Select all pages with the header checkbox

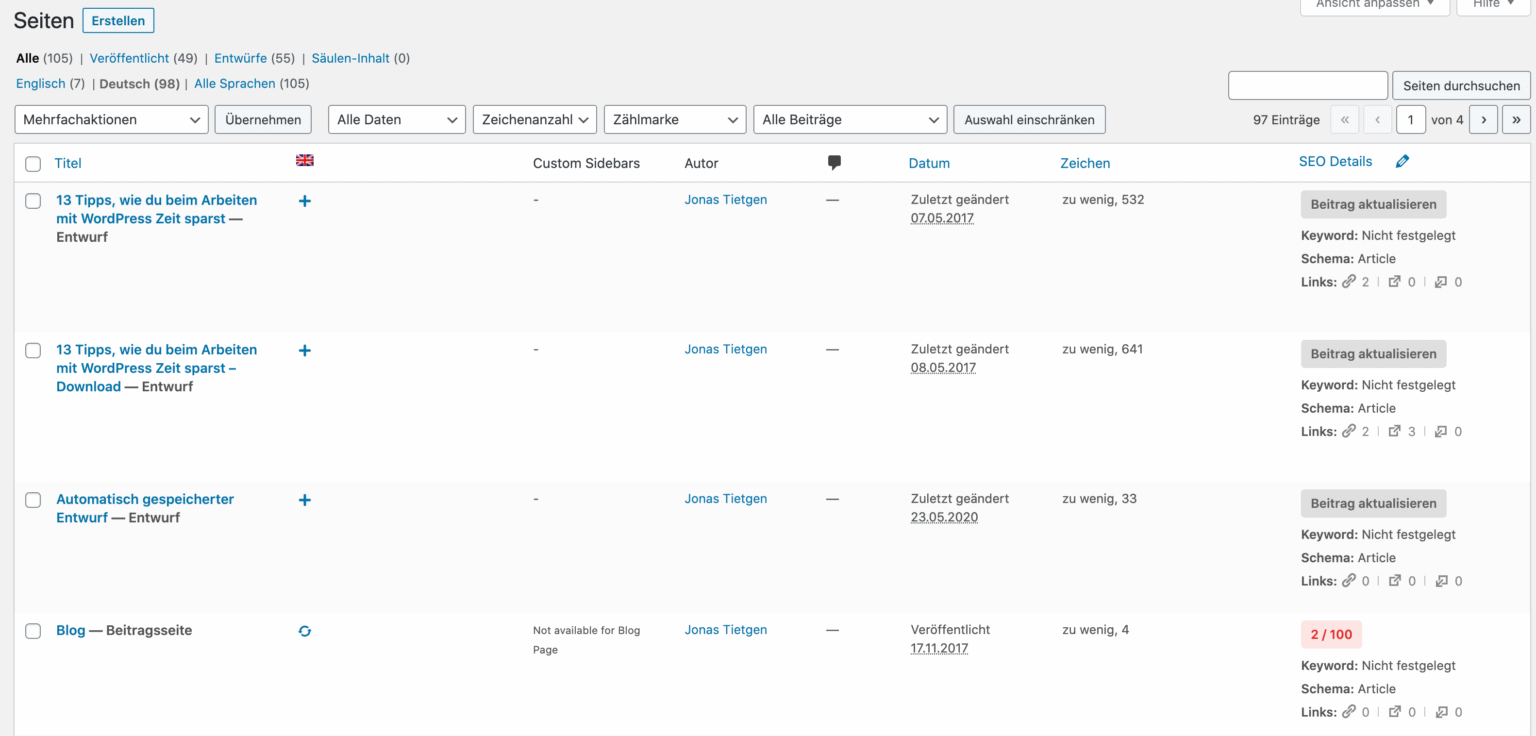[32, 163]
